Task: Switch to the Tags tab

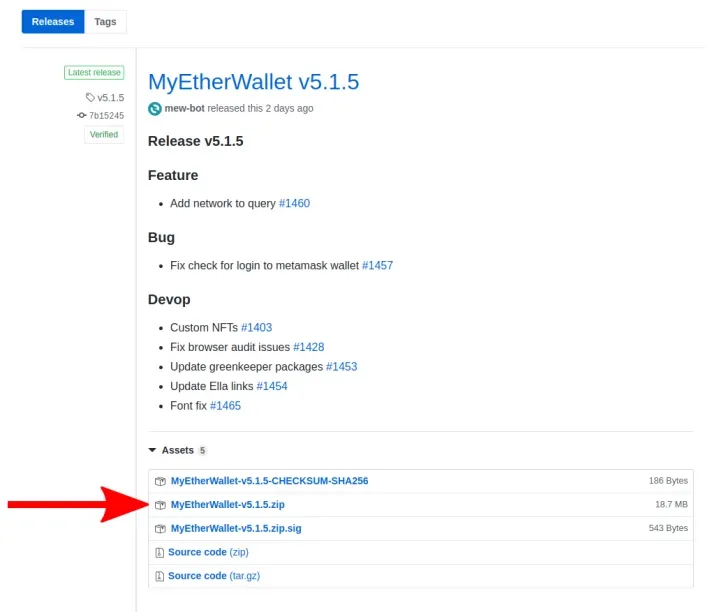Action: pos(106,22)
